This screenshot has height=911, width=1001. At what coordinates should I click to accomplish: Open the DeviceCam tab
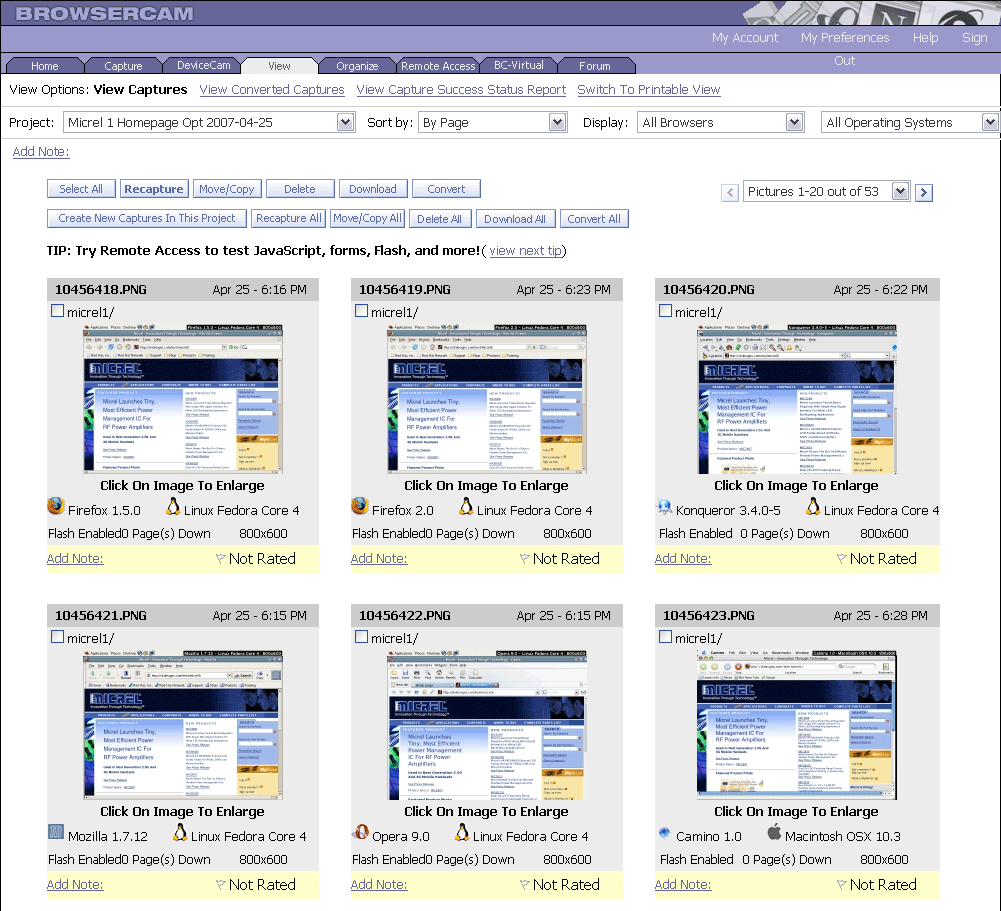(204, 66)
